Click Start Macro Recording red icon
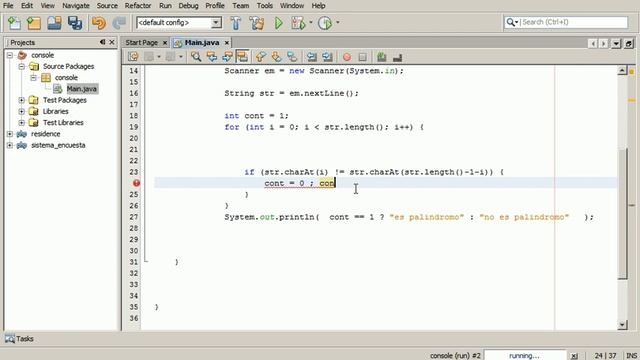Viewport: 640px width, 360px height. (347, 57)
